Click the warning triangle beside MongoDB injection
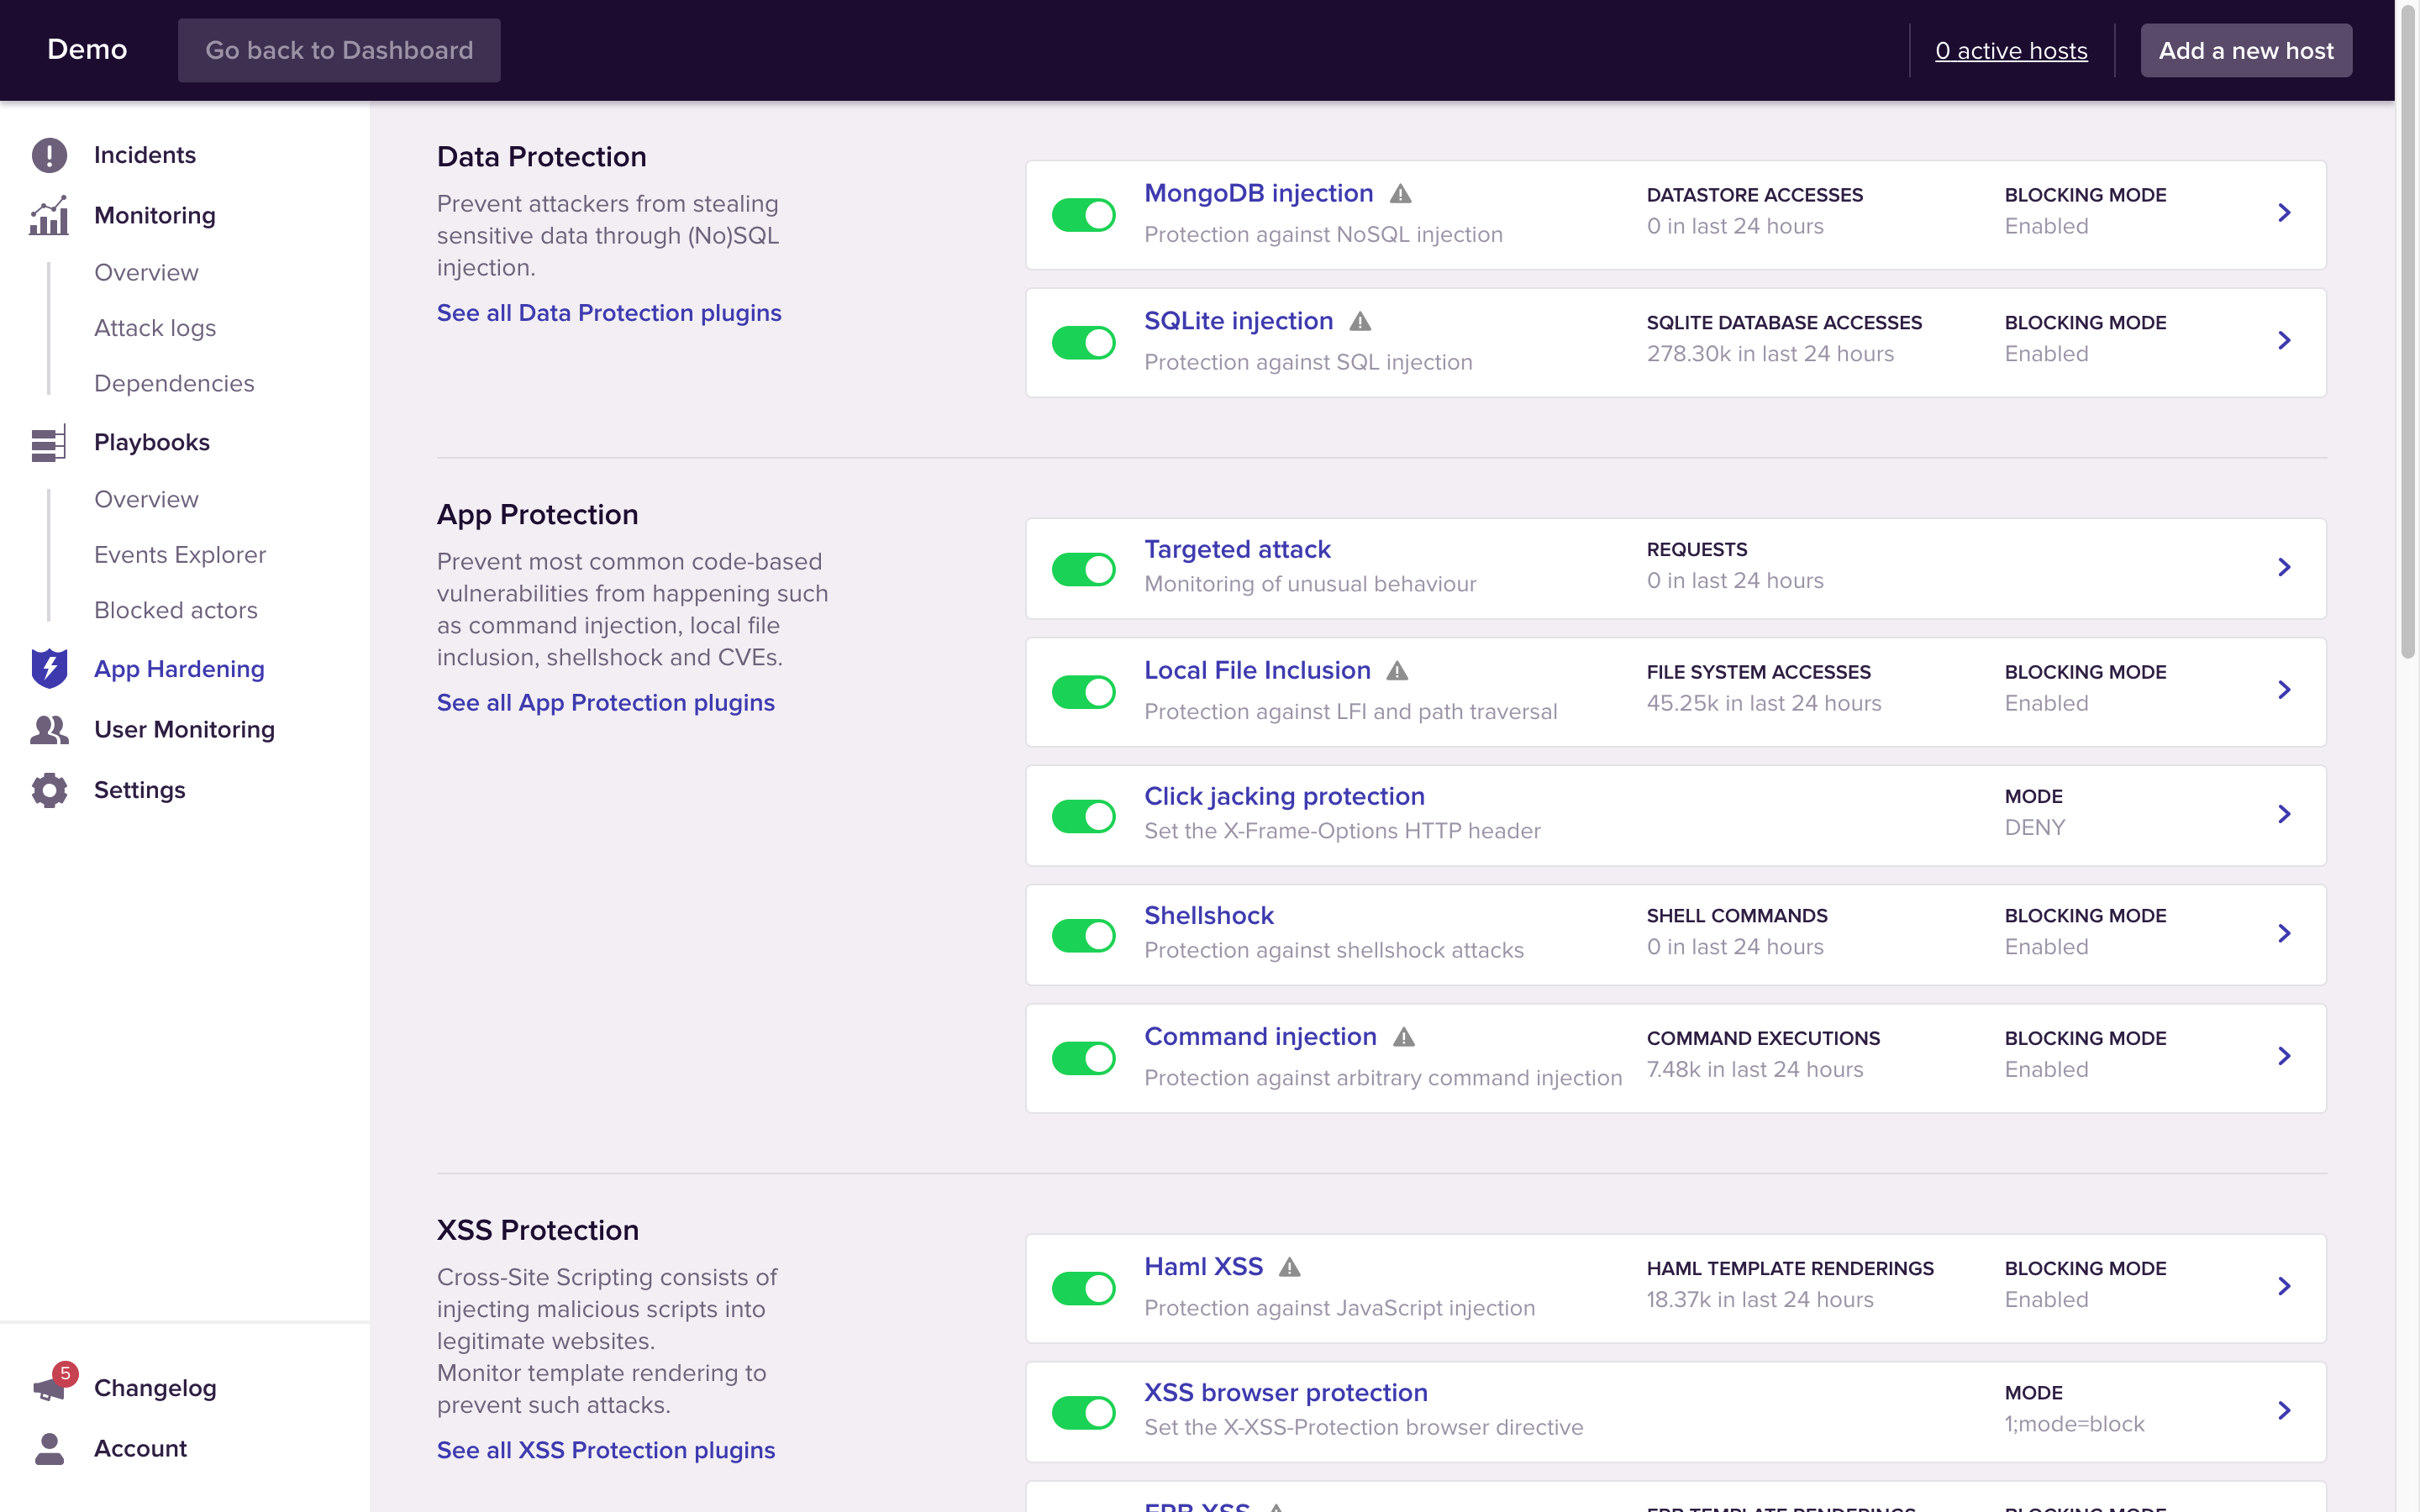The height and width of the screenshot is (1512, 2420). pos(1400,194)
